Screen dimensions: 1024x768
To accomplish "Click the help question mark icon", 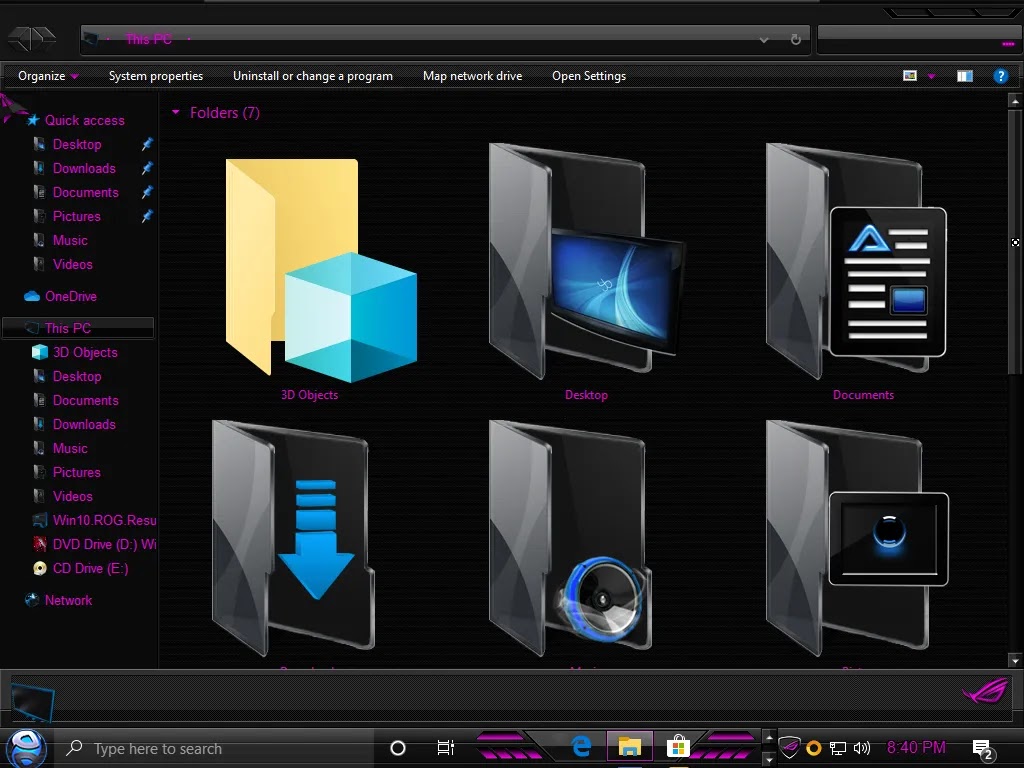I will [1000, 76].
